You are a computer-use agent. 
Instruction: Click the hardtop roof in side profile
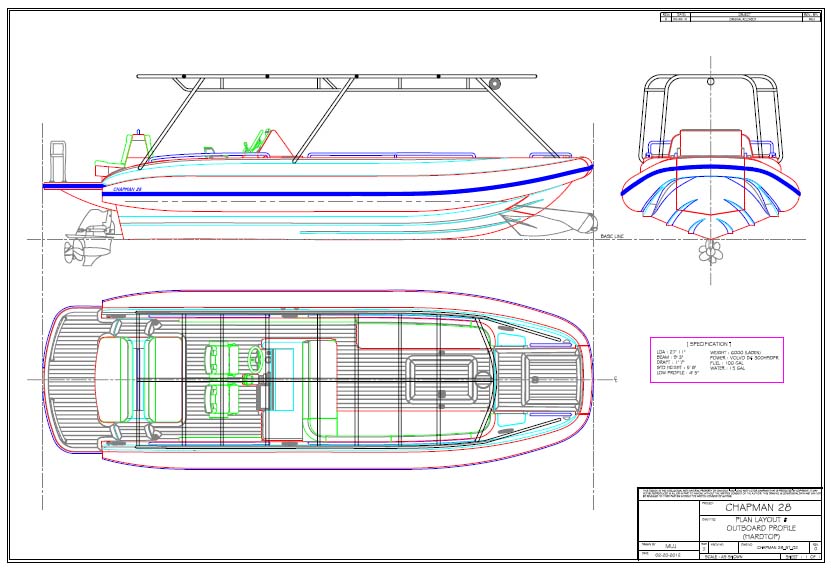[335, 76]
